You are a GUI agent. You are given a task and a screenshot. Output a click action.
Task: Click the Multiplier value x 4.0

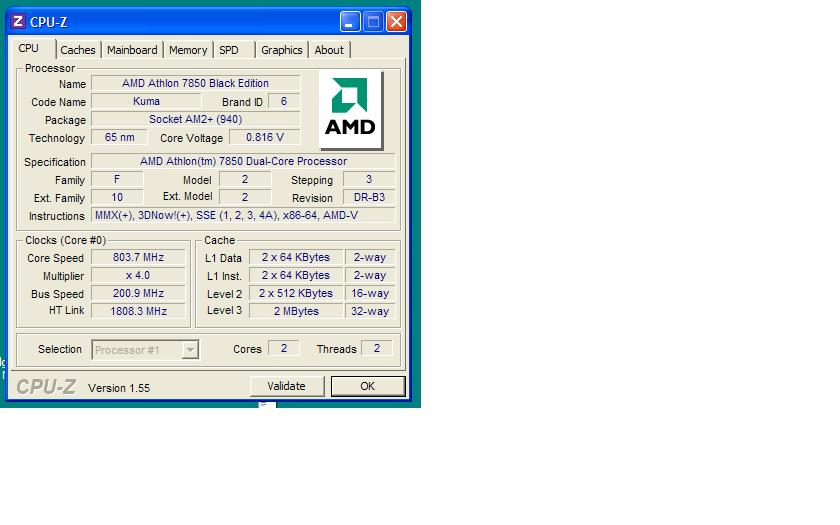(138, 275)
